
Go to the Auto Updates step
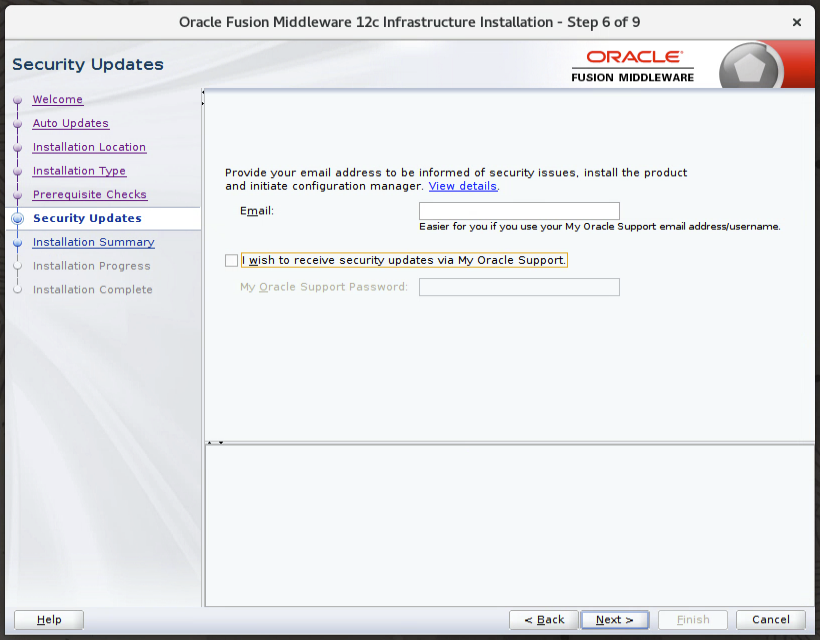click(x=71, y=123)
